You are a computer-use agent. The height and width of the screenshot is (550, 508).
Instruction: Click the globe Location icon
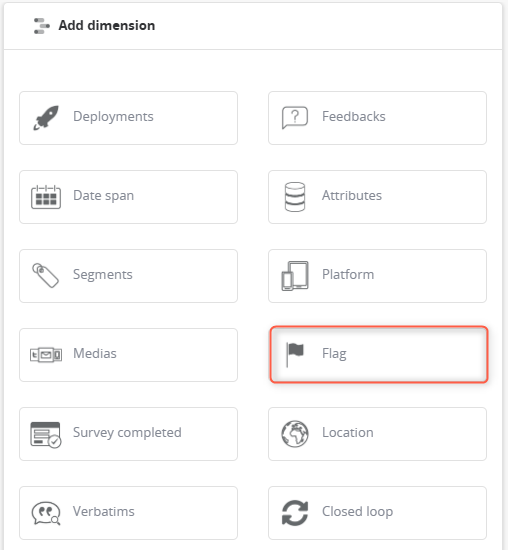tap(295, 434)
